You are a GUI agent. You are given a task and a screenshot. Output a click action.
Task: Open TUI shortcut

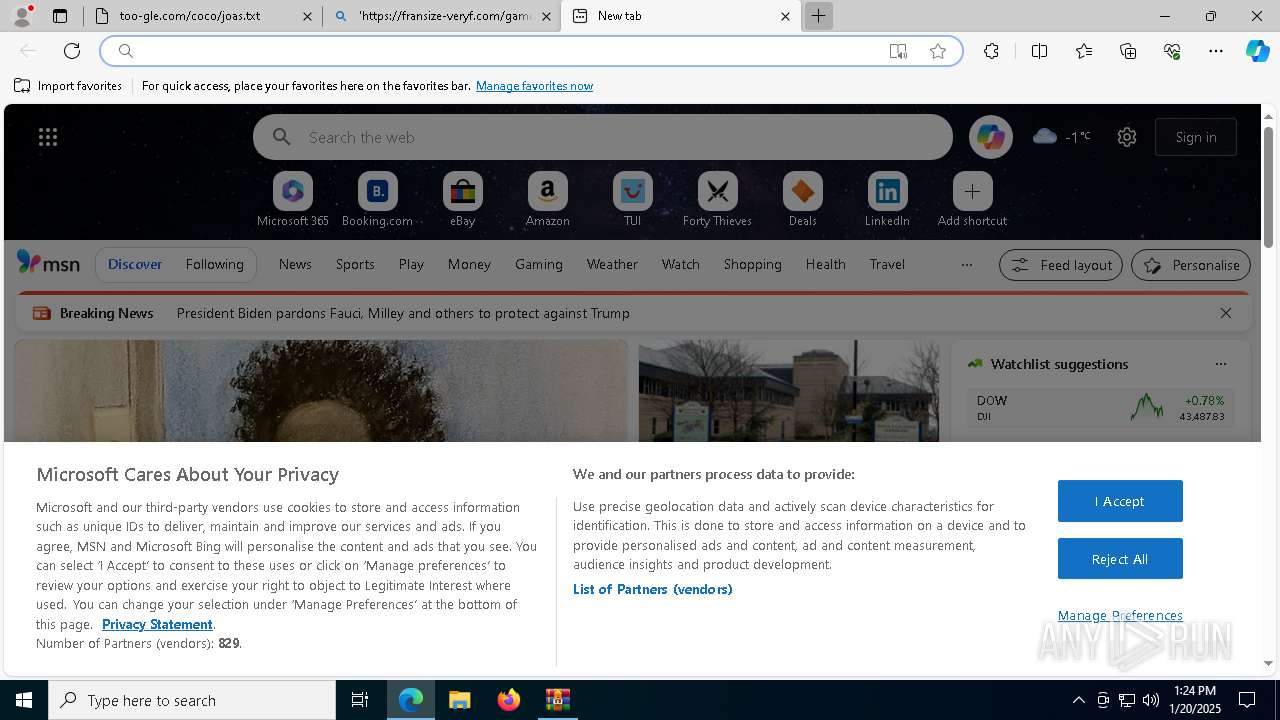[x=632, y=200]
